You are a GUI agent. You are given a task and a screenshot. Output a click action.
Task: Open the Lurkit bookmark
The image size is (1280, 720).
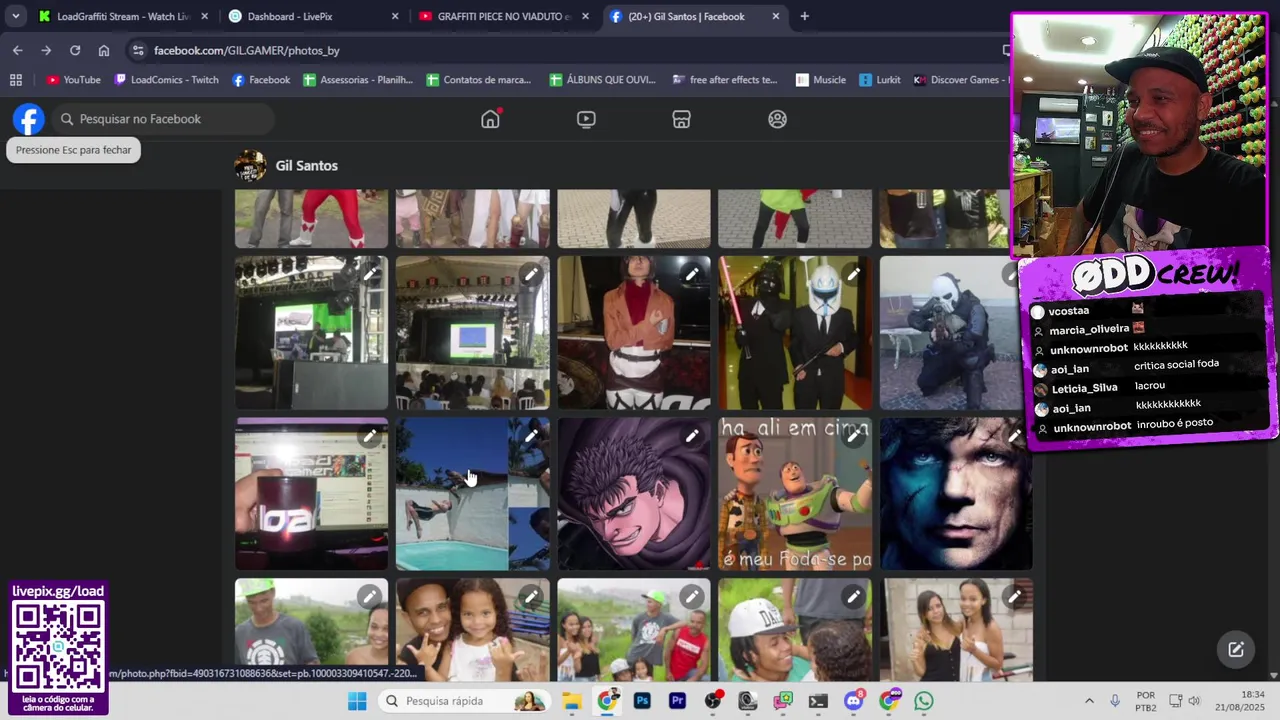880,80
